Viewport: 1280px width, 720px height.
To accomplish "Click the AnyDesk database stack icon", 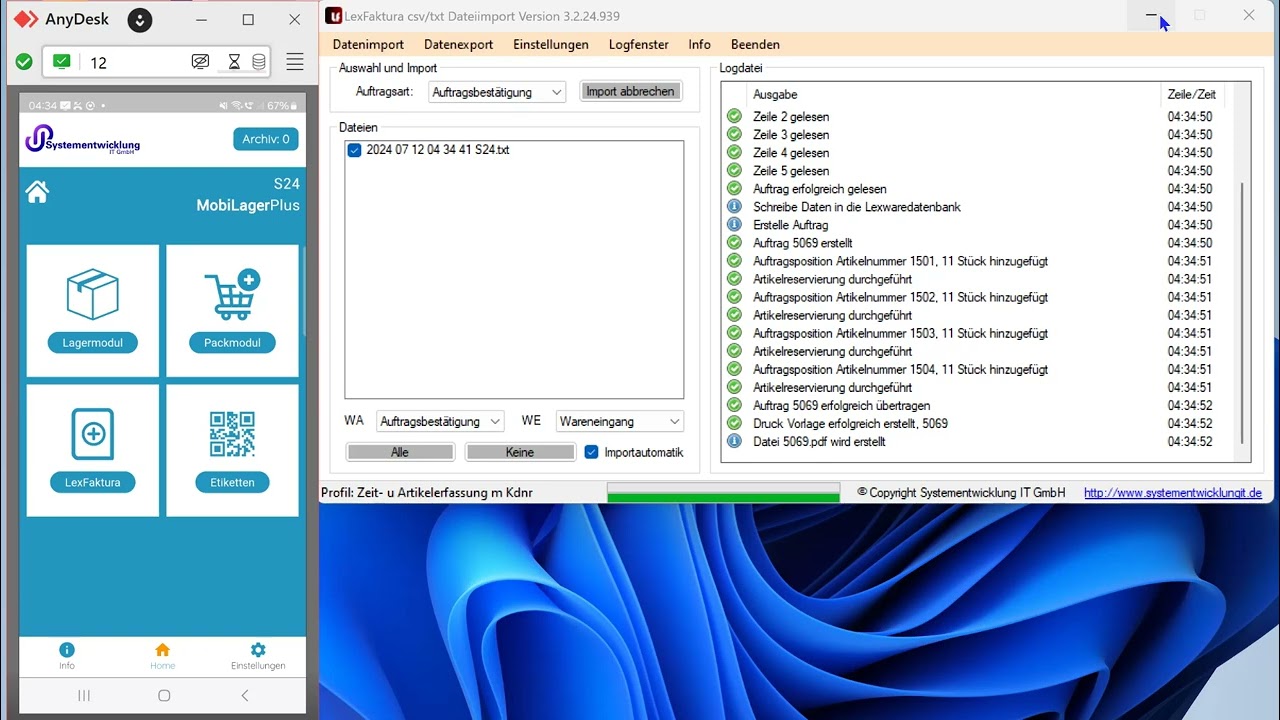I will click(x=259, y=62).
